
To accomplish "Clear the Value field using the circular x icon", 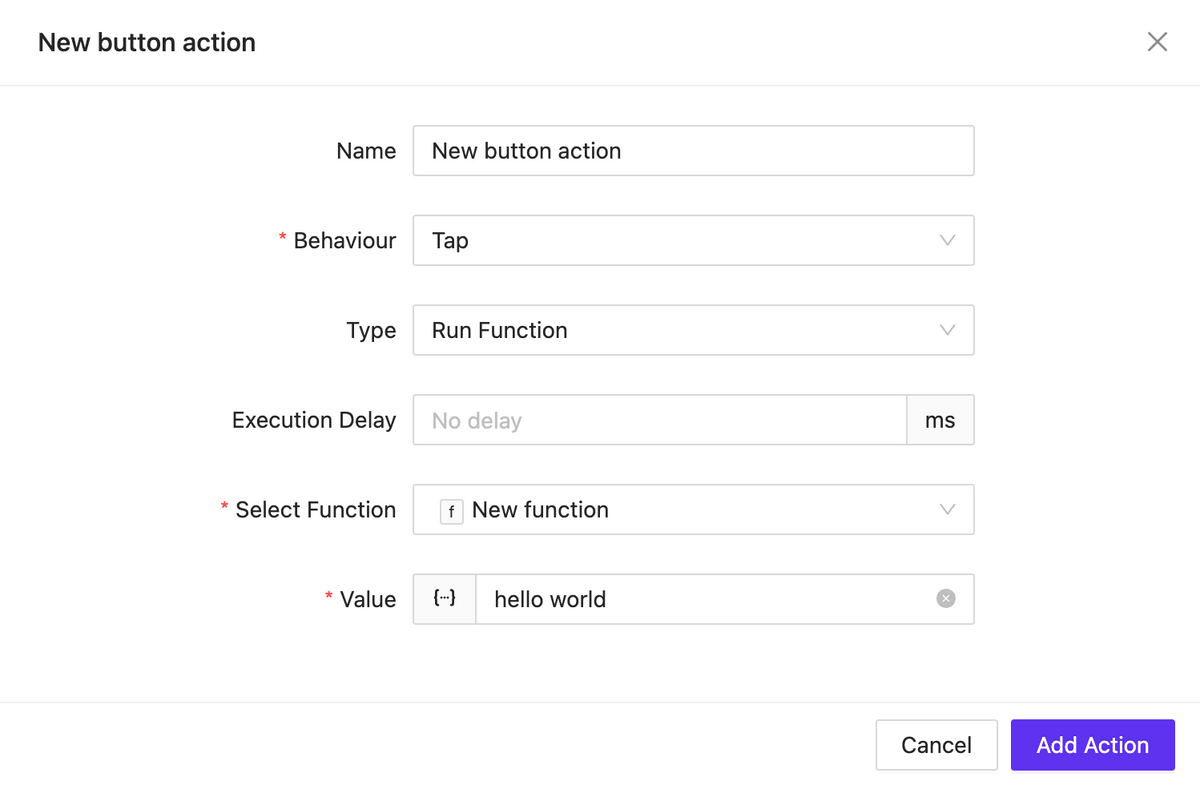I will click(x=945, y=598).
